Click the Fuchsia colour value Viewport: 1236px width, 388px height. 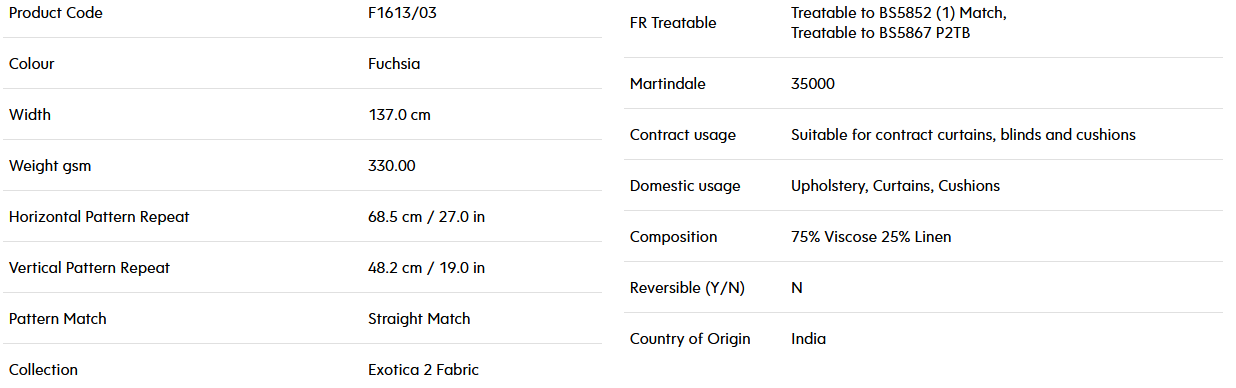394,64
